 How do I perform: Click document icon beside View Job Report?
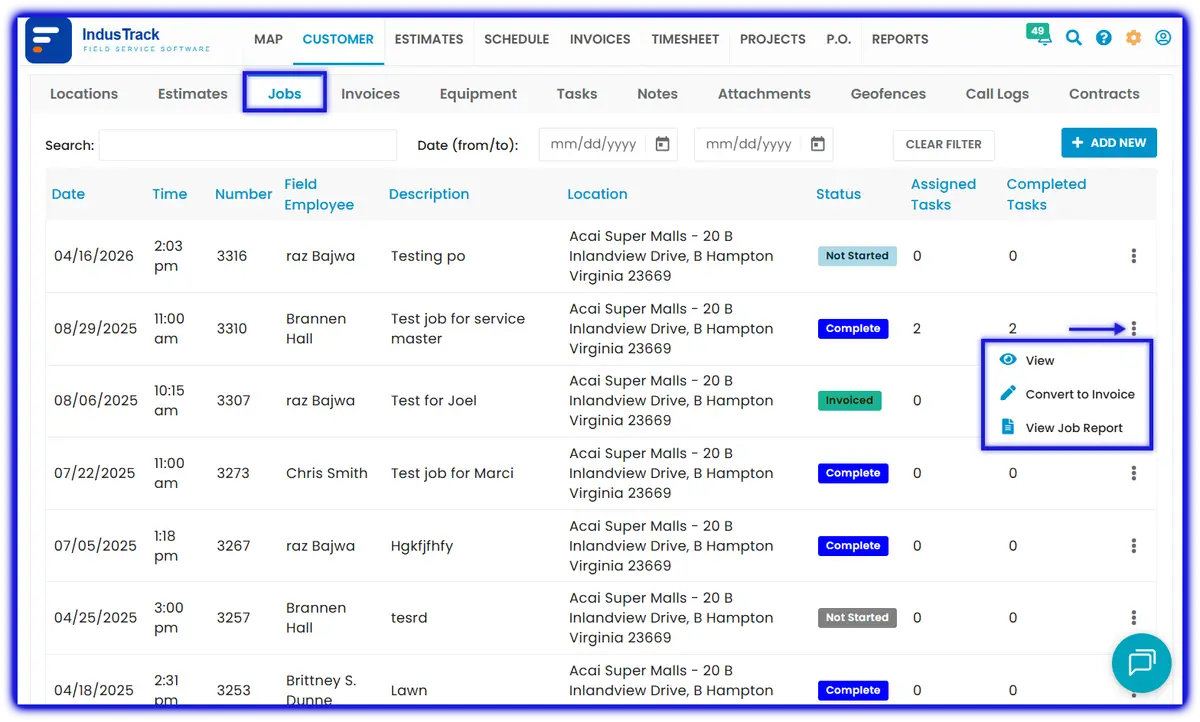pos(1008,427)
